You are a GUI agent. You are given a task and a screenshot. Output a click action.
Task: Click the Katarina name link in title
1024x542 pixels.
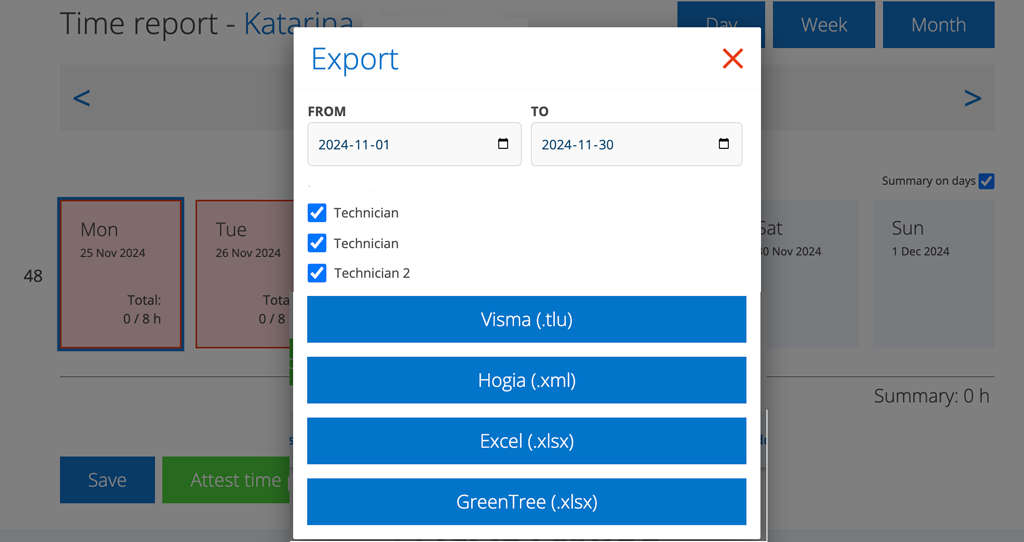click(x=298, y=24)
